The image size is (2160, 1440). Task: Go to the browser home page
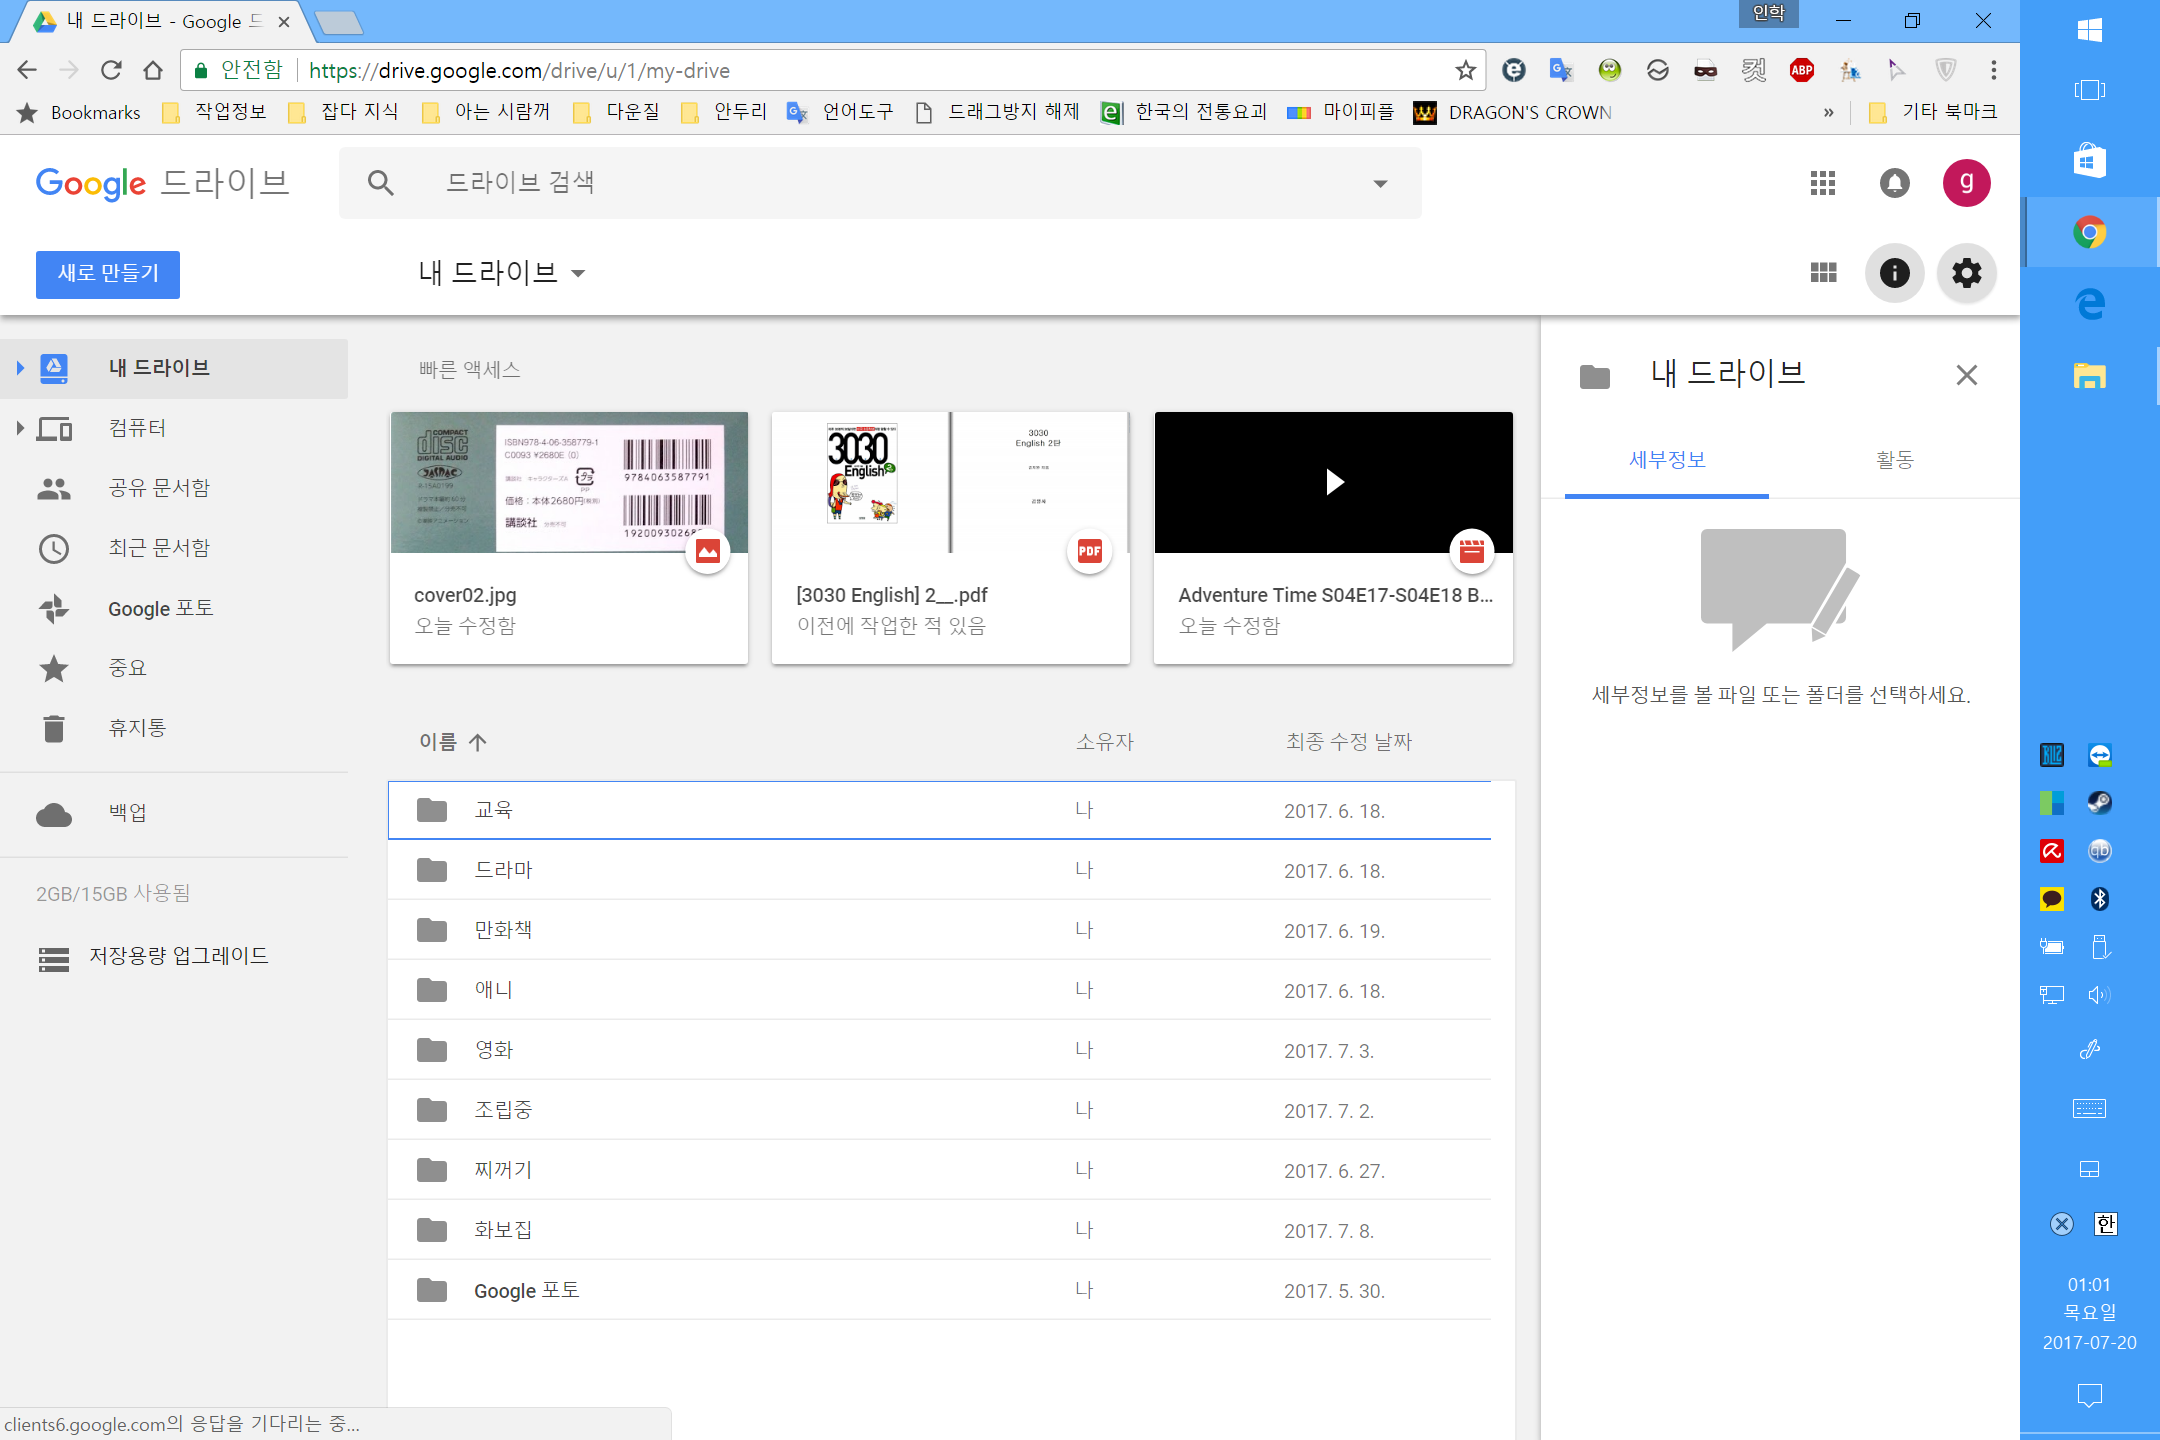click(153, 70)
